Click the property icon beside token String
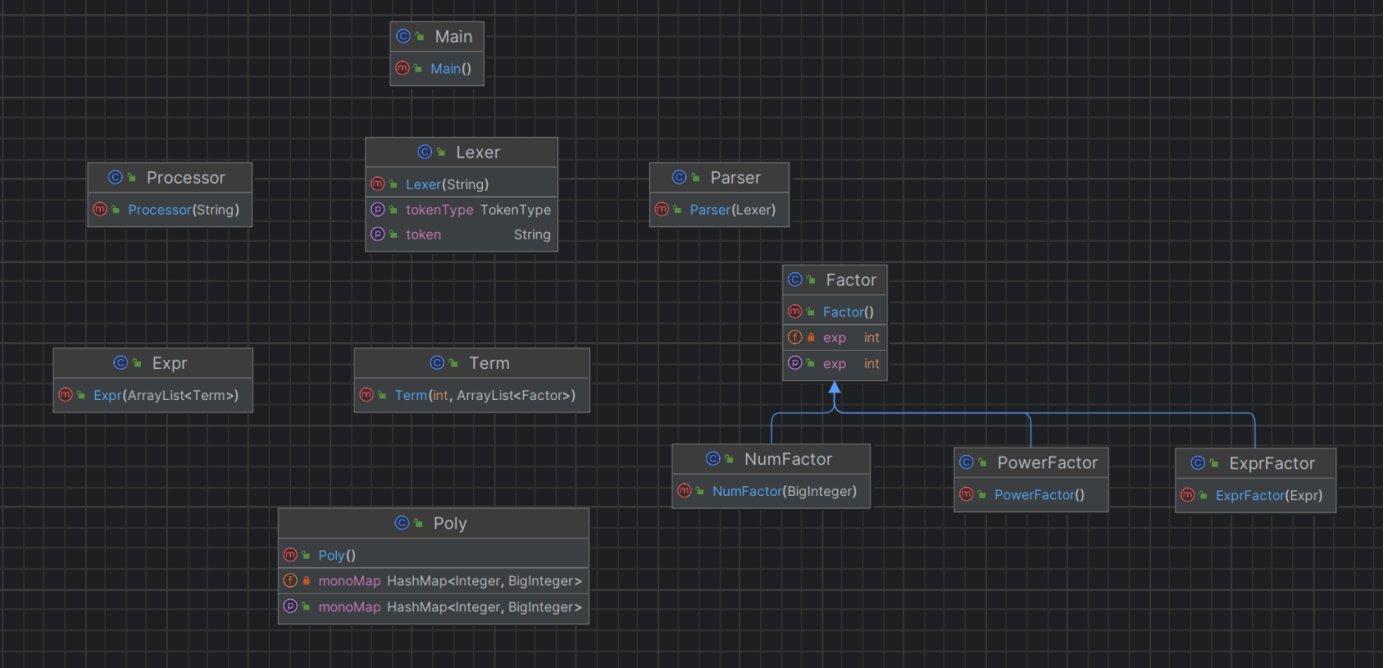Image resolution: width=1384 pixels, height=668 pixels. click(x=377, y=235)
